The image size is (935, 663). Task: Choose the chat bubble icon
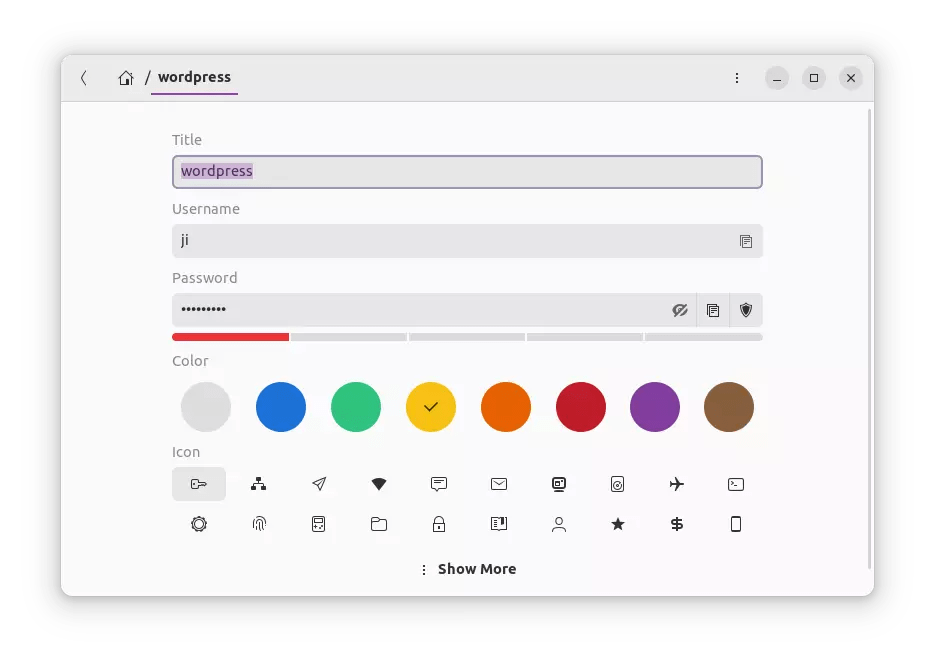pos(439,484)
